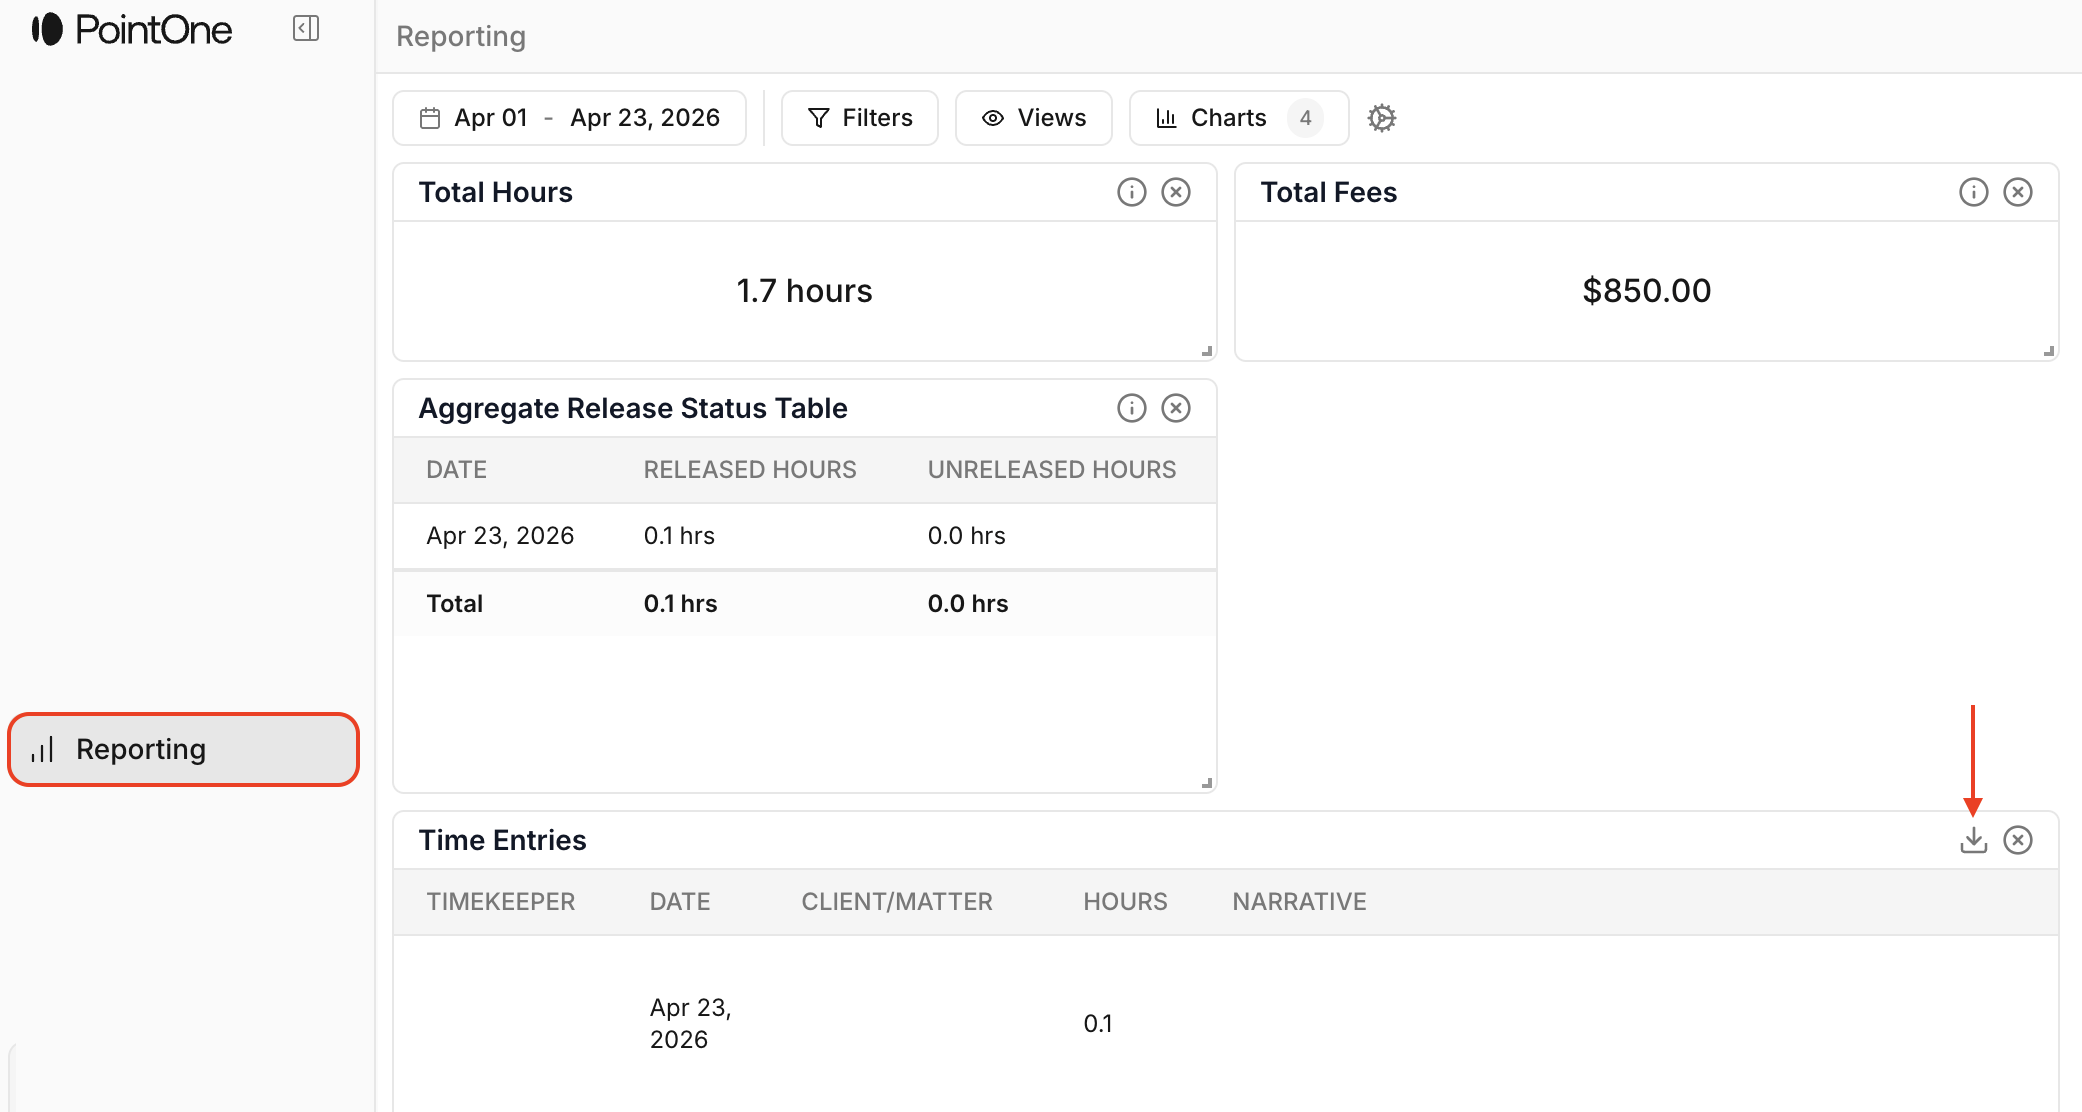
Task: Open the report settings gear
Action: (x=1382, y=118)
